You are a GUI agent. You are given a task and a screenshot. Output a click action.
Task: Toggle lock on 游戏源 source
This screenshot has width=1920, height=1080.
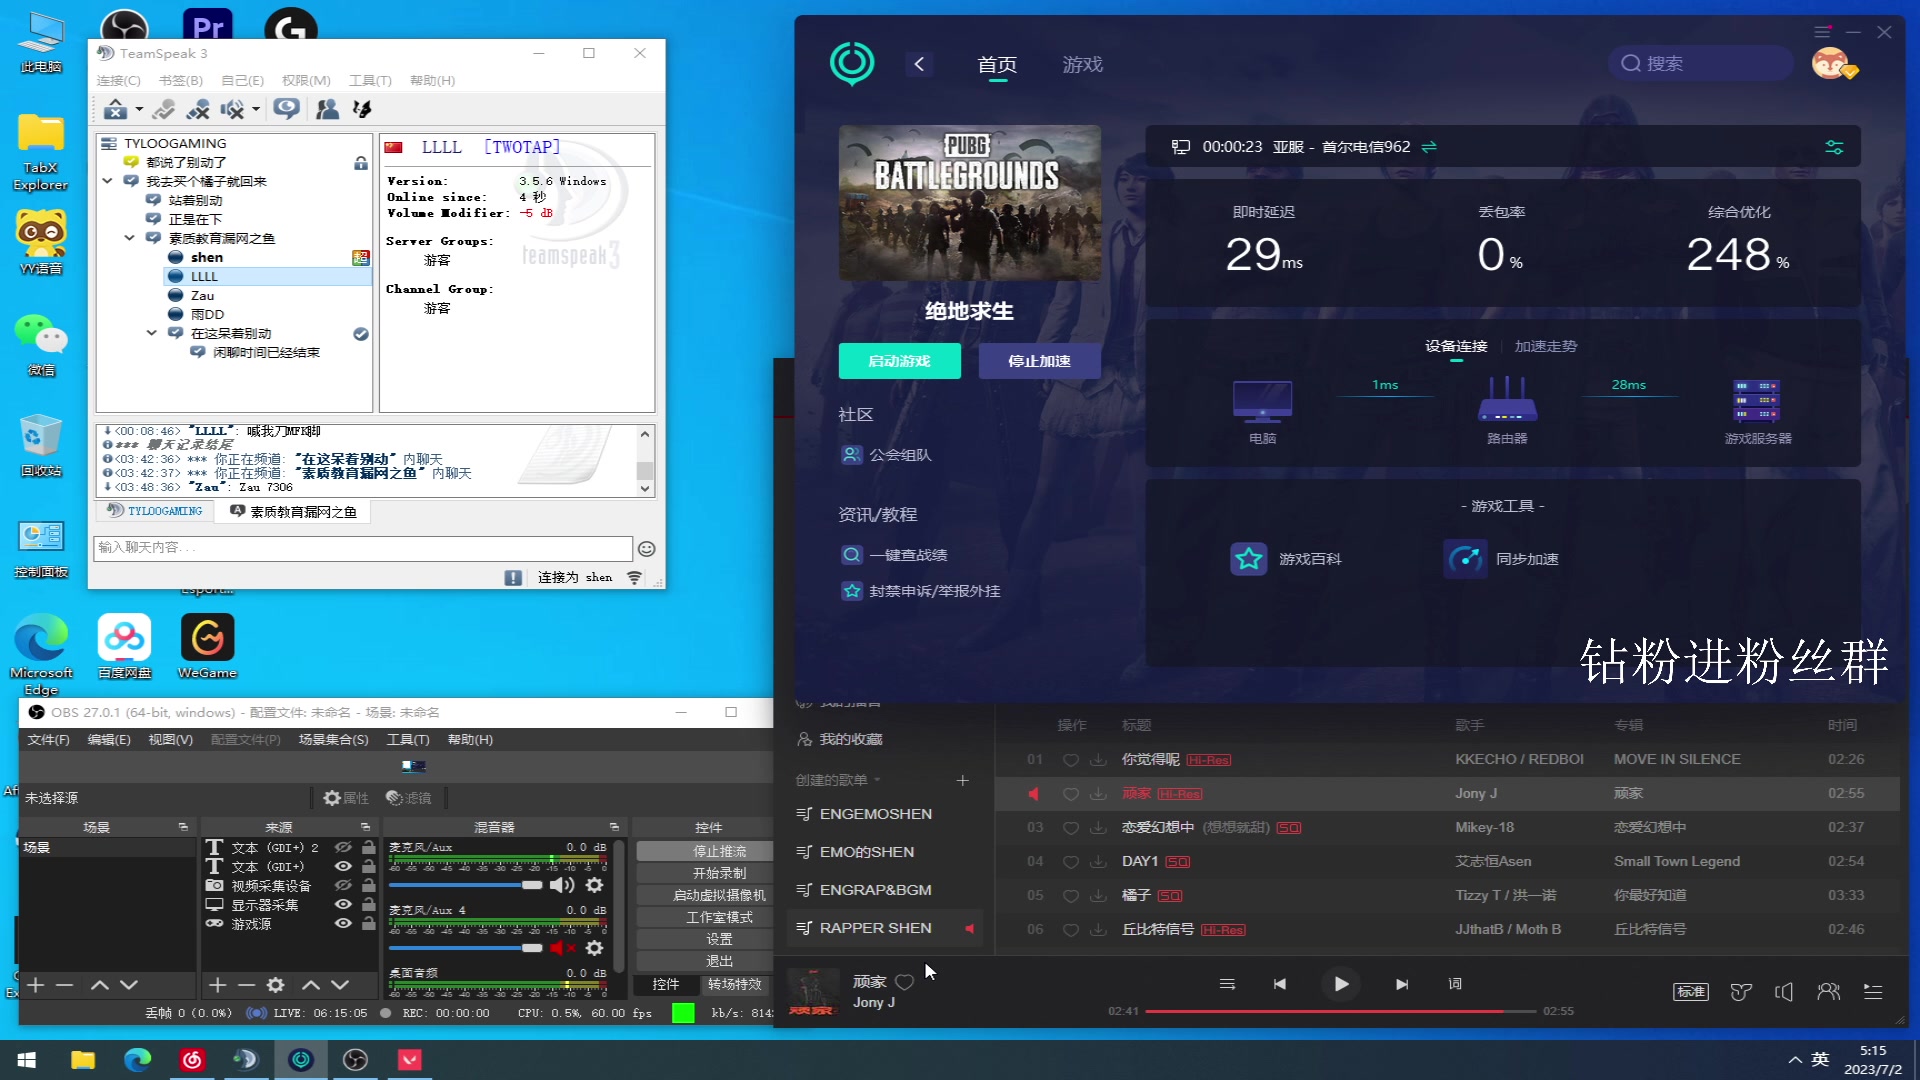(369, 923)
